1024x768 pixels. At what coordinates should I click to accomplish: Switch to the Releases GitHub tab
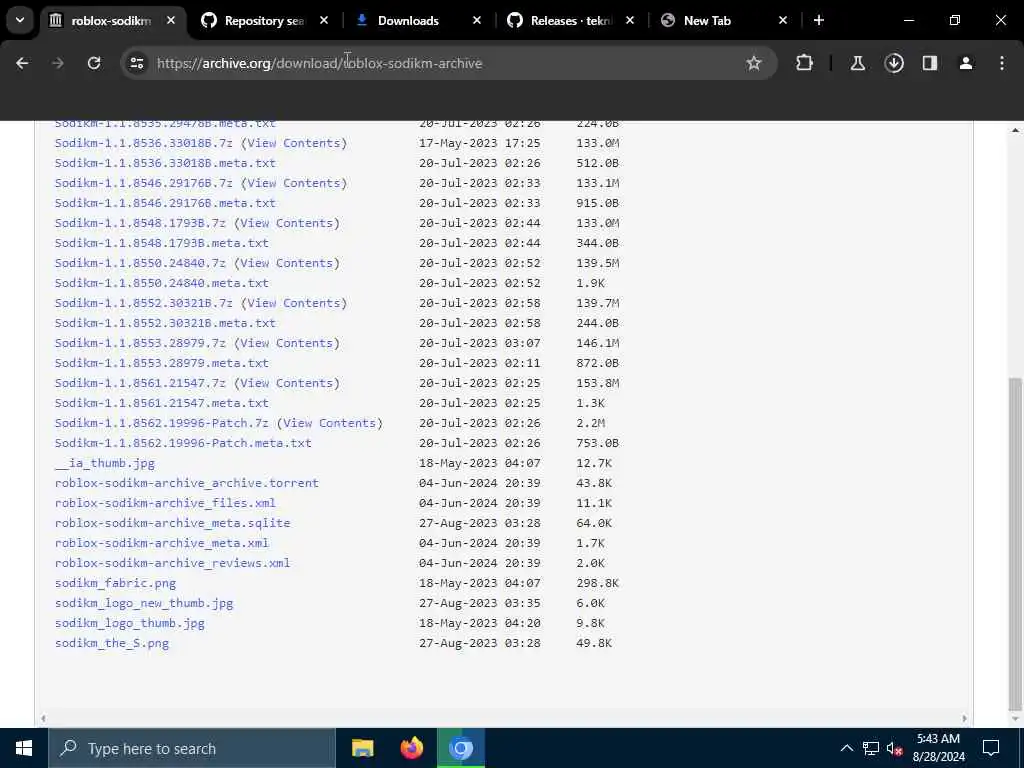tap(571, 21)
